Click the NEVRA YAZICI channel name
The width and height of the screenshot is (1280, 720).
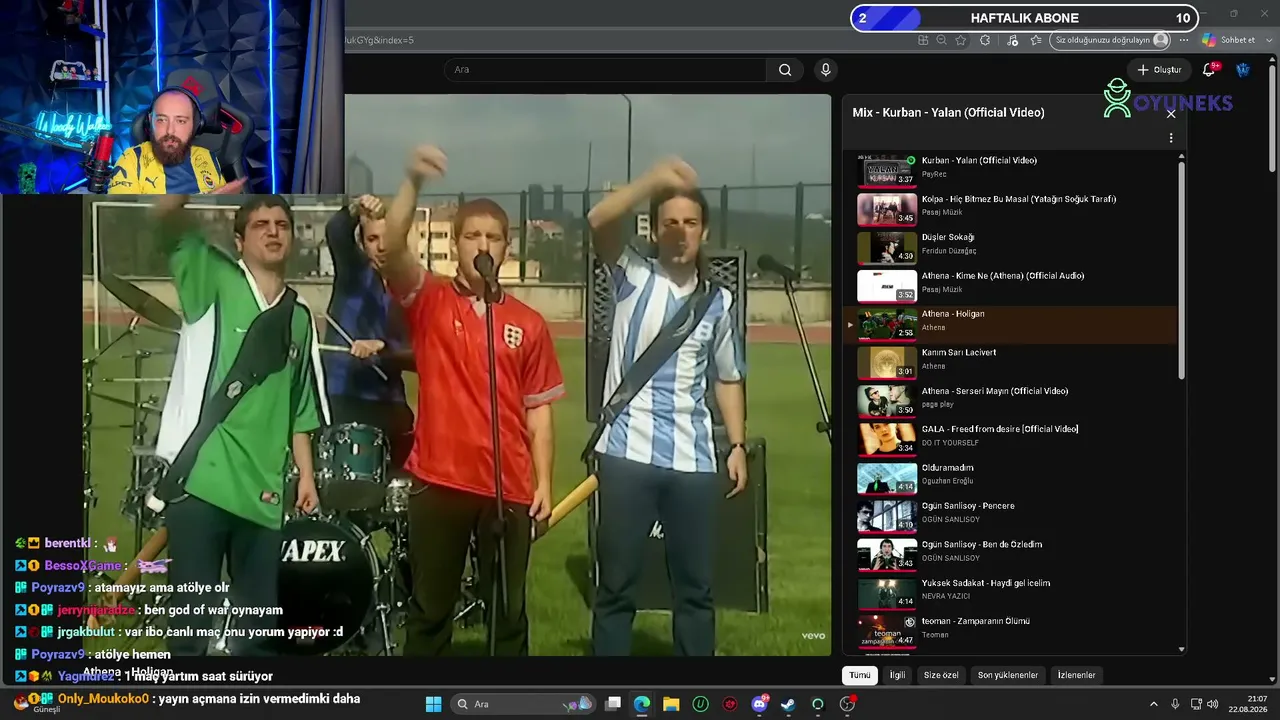(x=946, y=597)
